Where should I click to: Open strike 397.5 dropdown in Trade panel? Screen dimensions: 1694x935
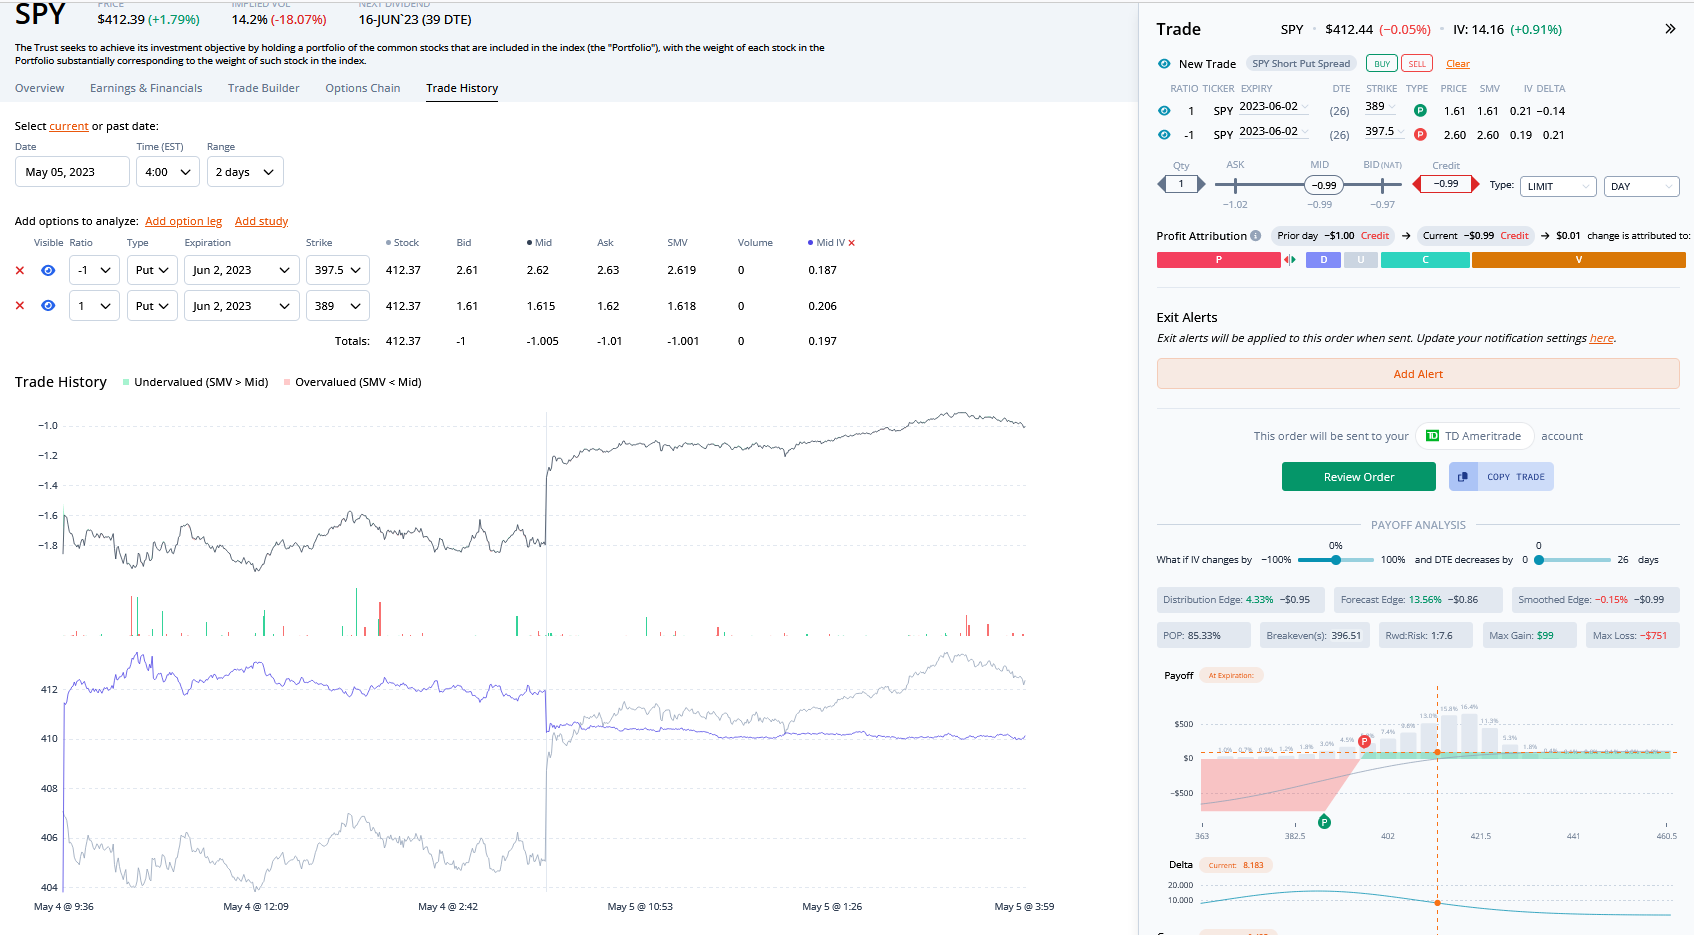tap(1385, 131)
